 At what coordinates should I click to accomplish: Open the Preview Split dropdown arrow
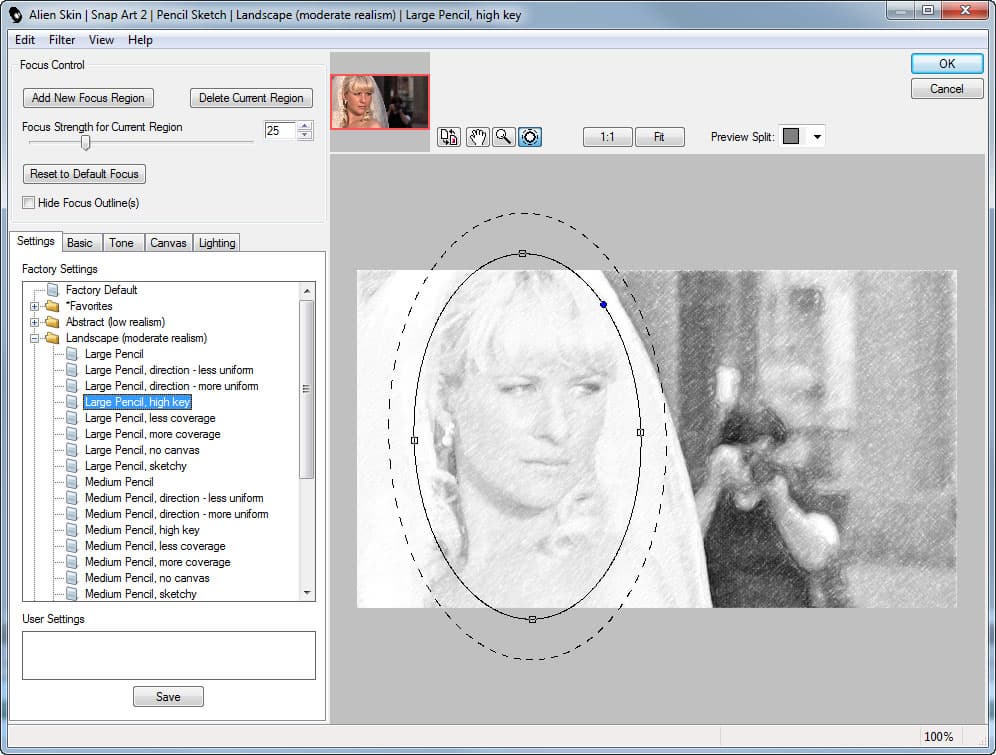tap(817, 137)
